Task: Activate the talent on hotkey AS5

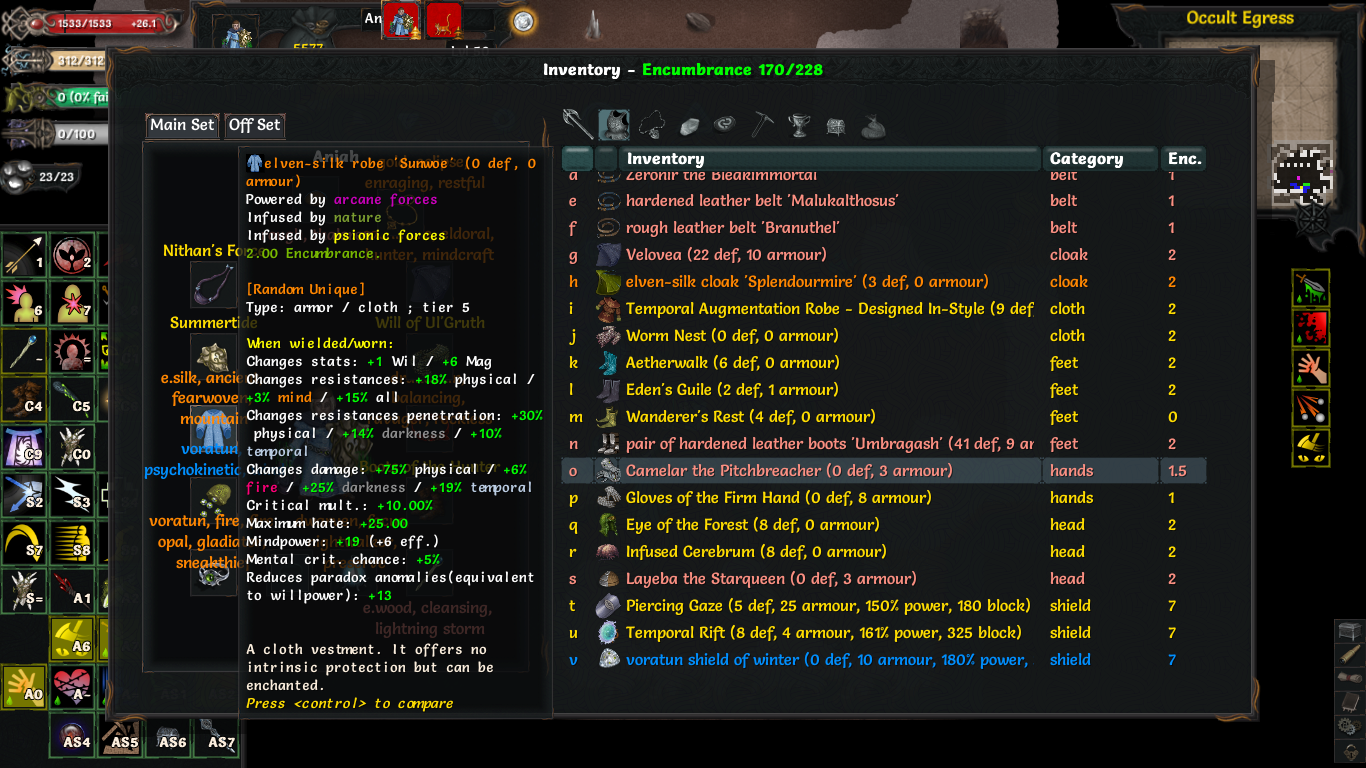Action: 120,735
